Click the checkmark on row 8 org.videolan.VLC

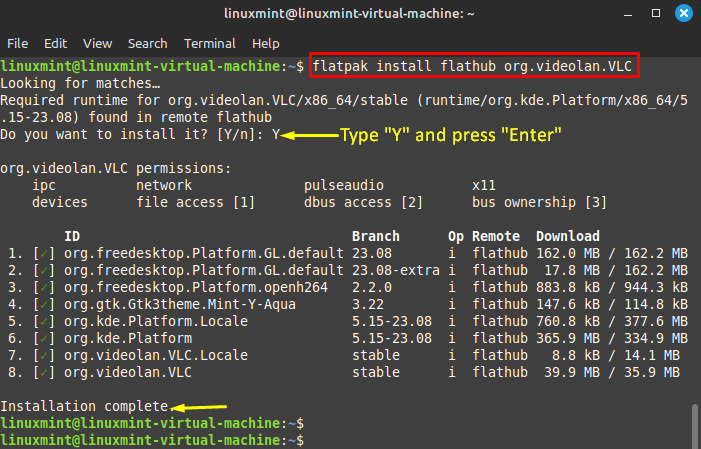coord(39,371)
